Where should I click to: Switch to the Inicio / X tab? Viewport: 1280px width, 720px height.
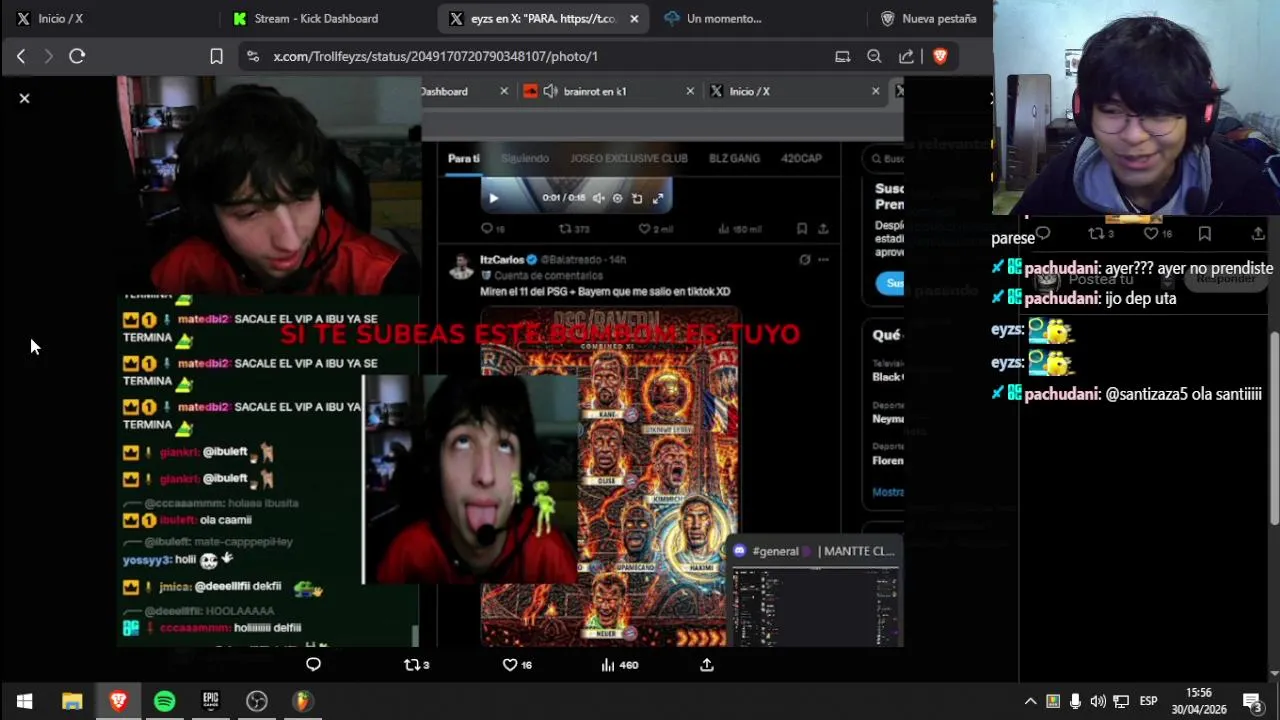[60, 18]
